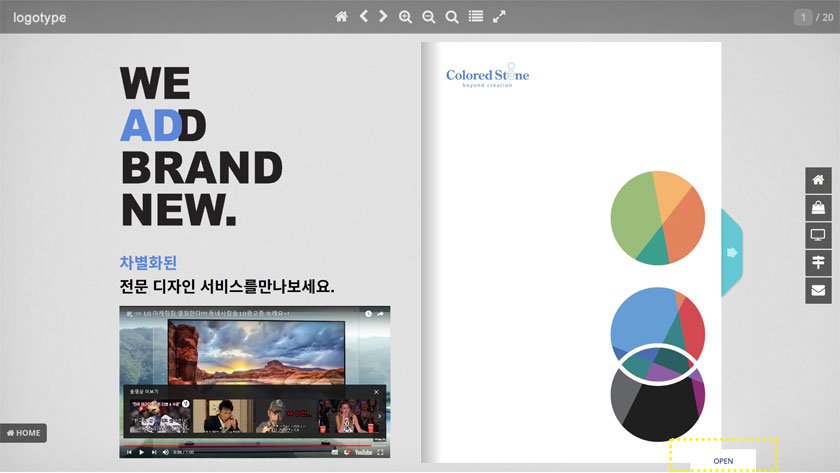Click the page number input field
The width and height of the screenshot is (840, 473).
[802, 17]
